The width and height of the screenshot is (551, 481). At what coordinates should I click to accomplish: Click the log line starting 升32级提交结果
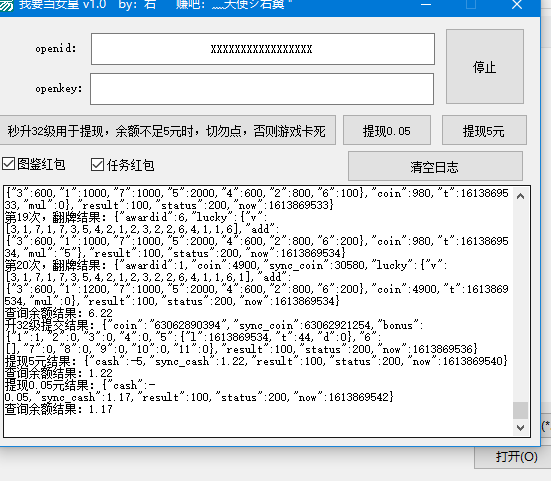pyautogui.click(x=214, y=325)
